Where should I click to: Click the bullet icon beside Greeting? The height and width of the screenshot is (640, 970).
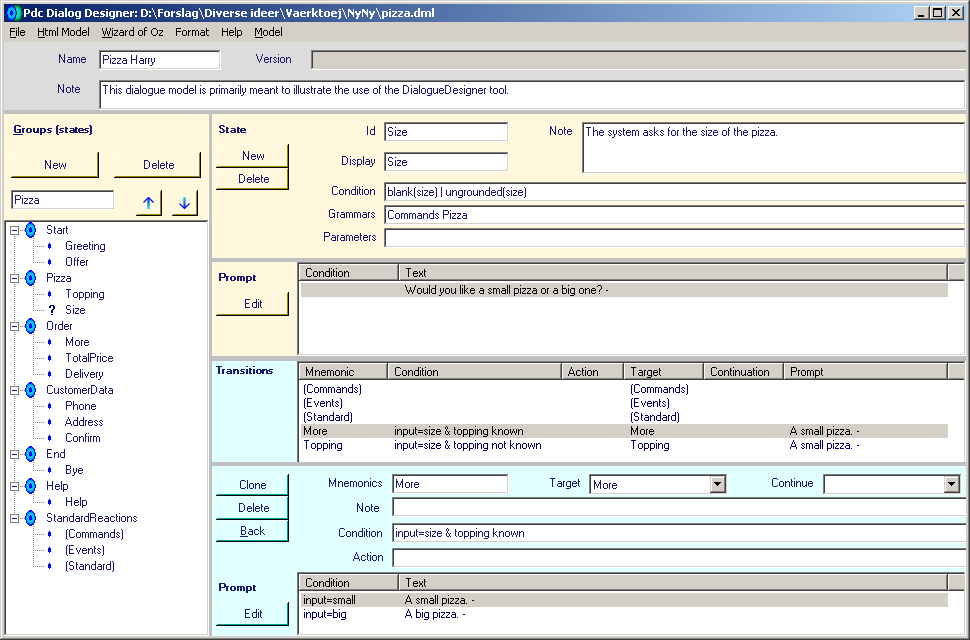[x=50, y=246]
